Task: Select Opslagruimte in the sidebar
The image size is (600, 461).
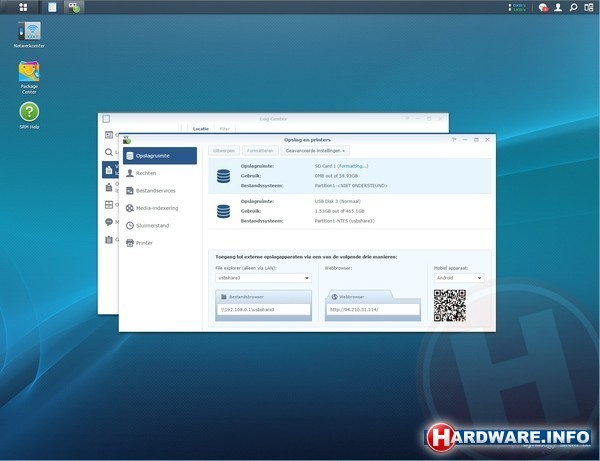Action: [160, 156]
